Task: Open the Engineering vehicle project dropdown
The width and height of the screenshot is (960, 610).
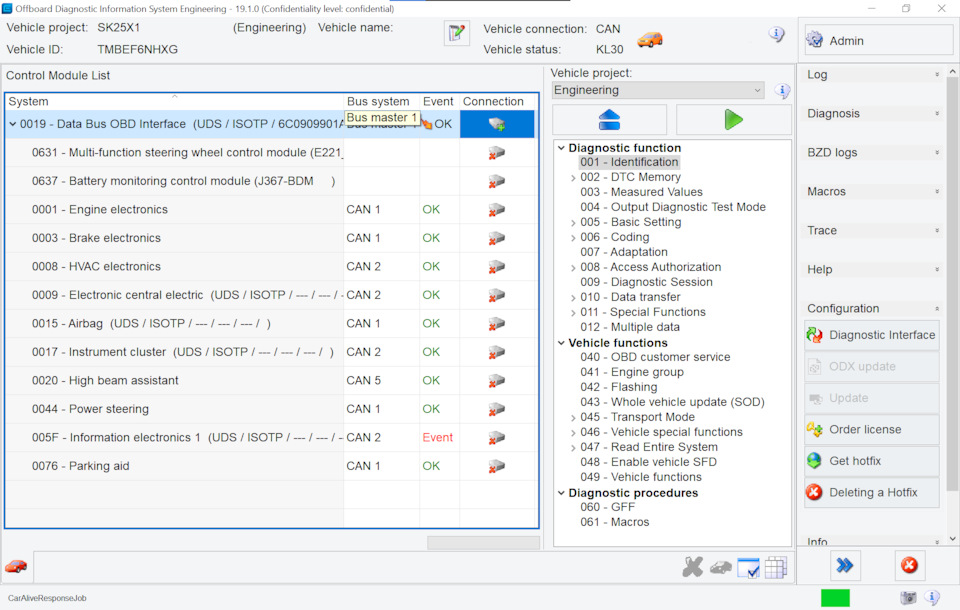Action: pos(658,90)
